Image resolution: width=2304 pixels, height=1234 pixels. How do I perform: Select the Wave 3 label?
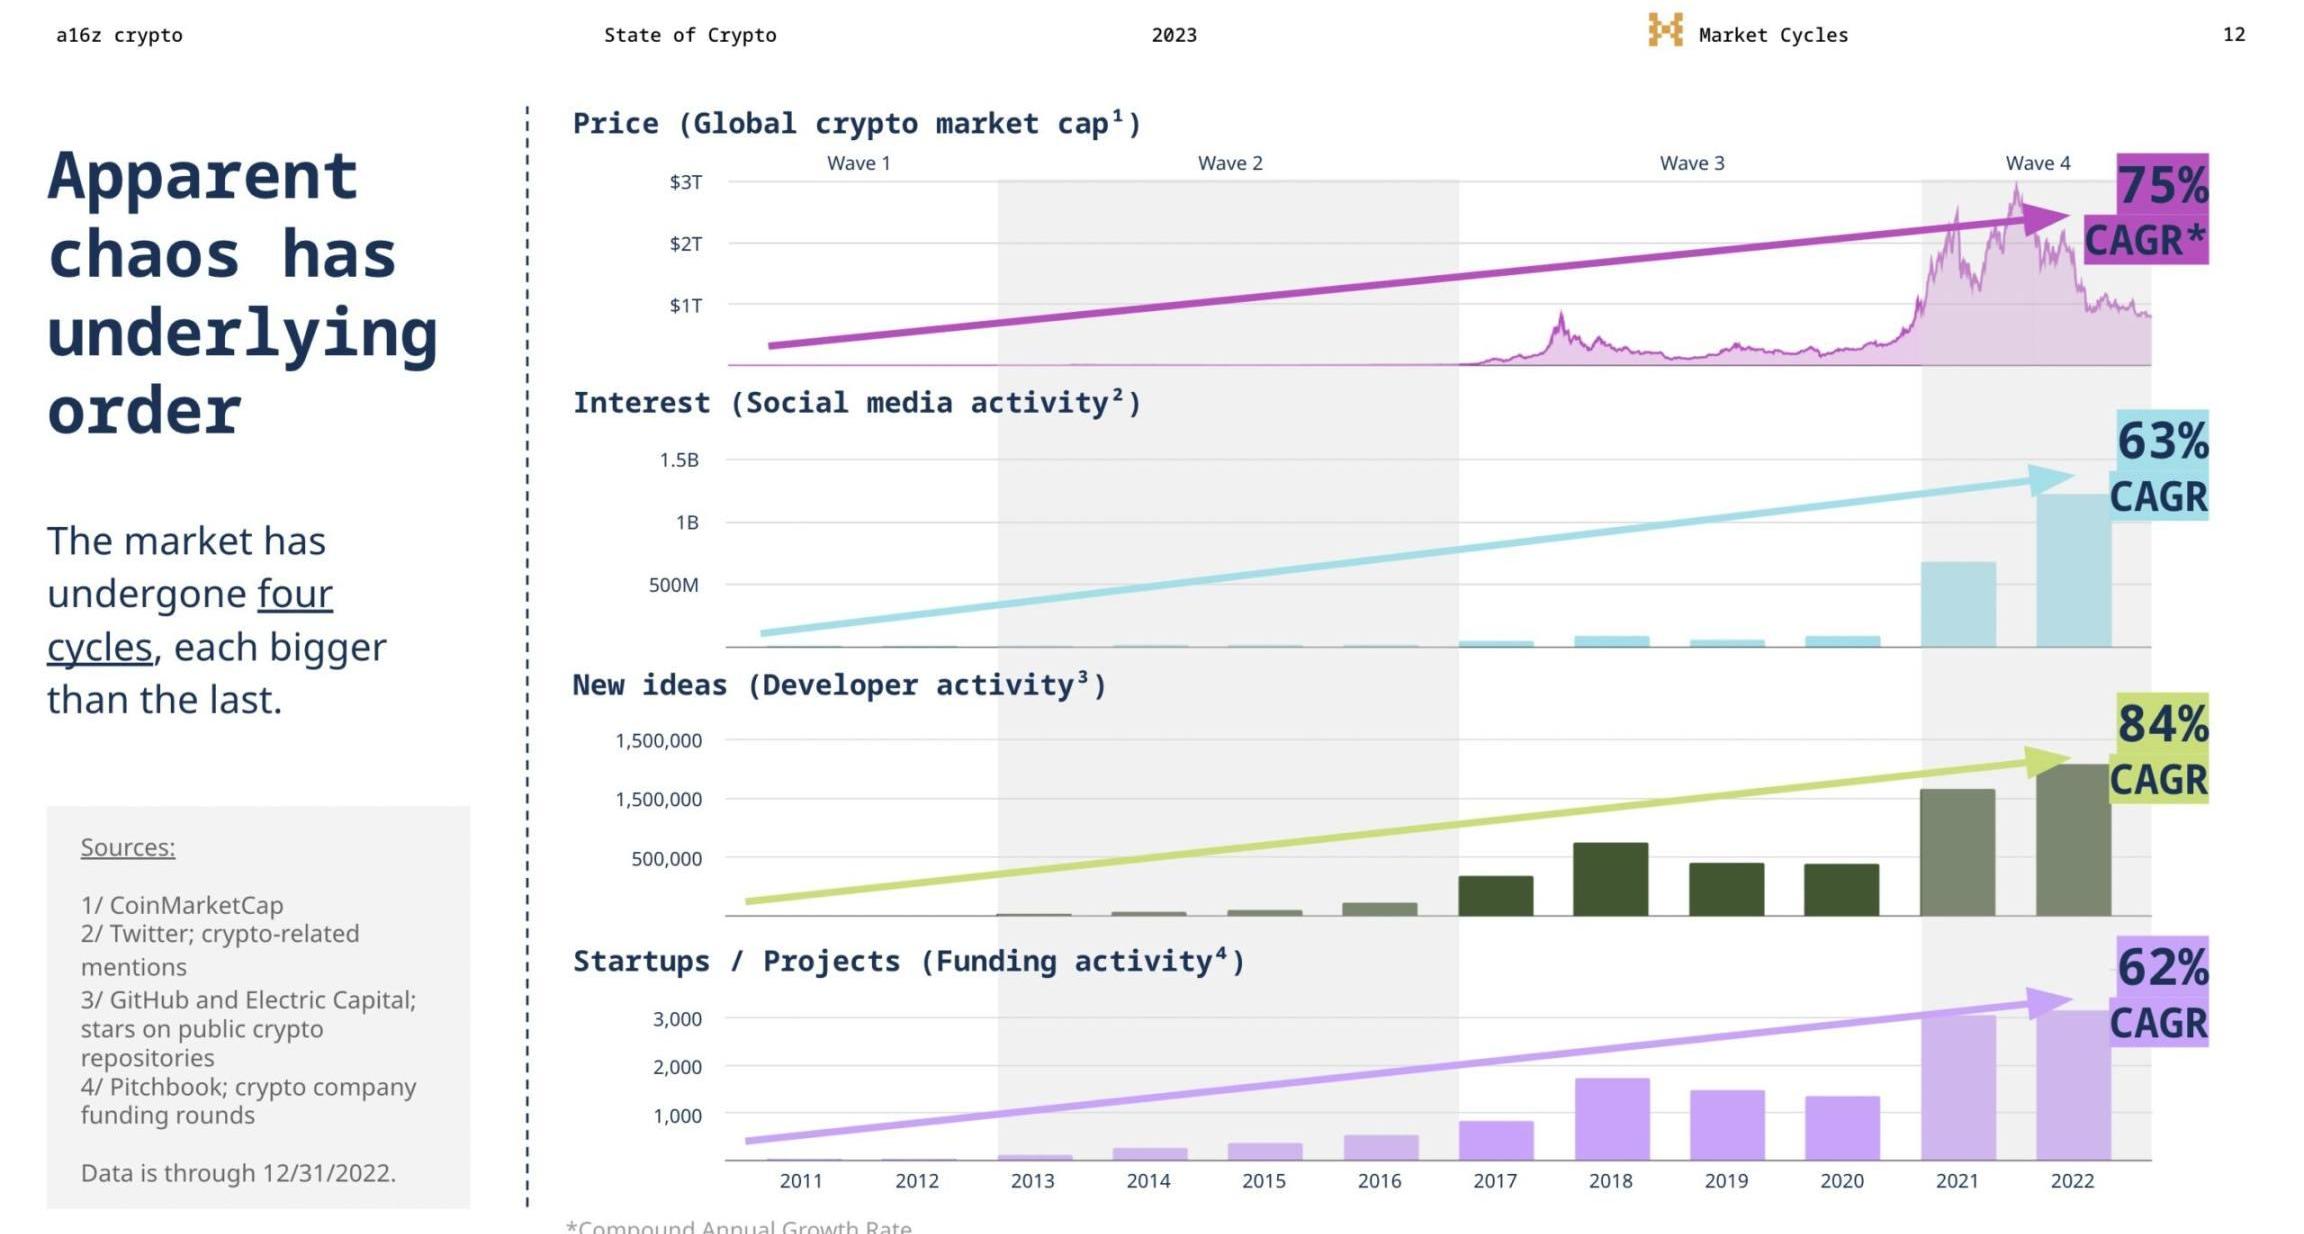[x=1692, y=163]
